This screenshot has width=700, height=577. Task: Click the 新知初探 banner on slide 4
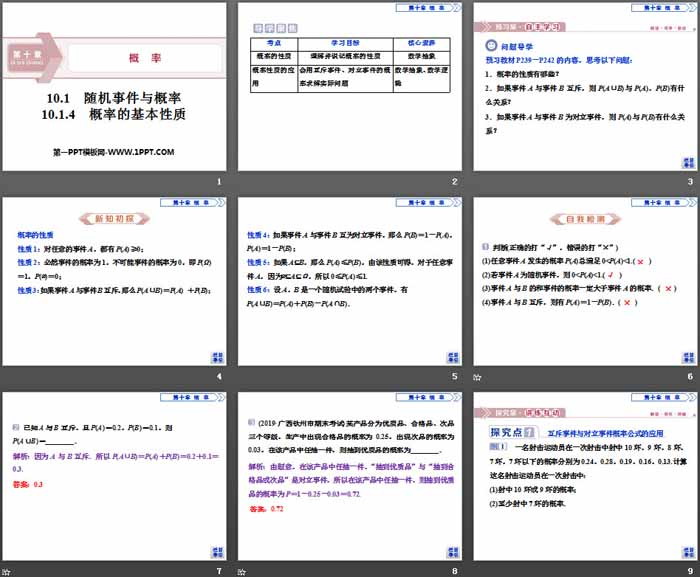pyautogui.click(x=114, y=219)
